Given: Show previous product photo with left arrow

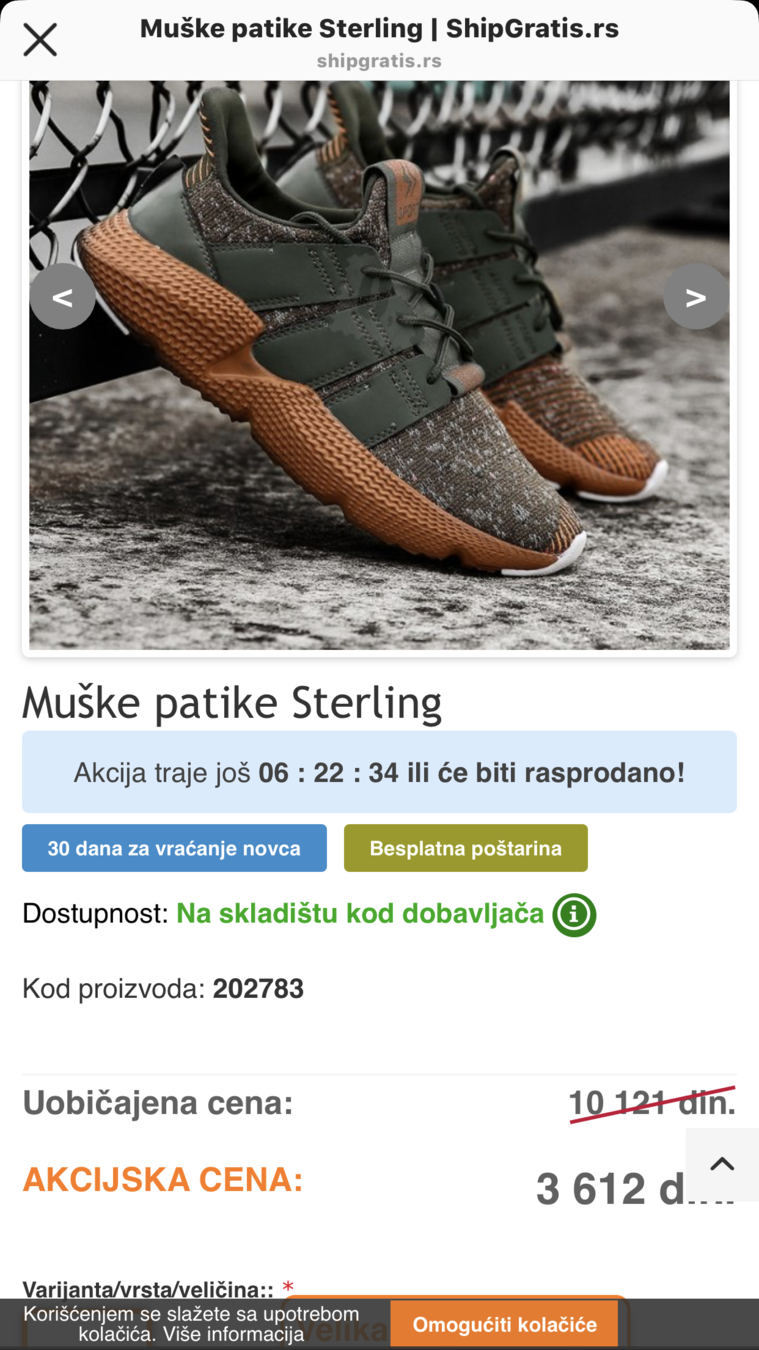Looking at the screenshot, I should point(62,296).
